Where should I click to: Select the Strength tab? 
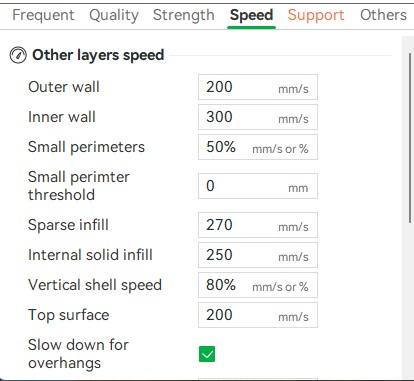click(x=184, y=15)
